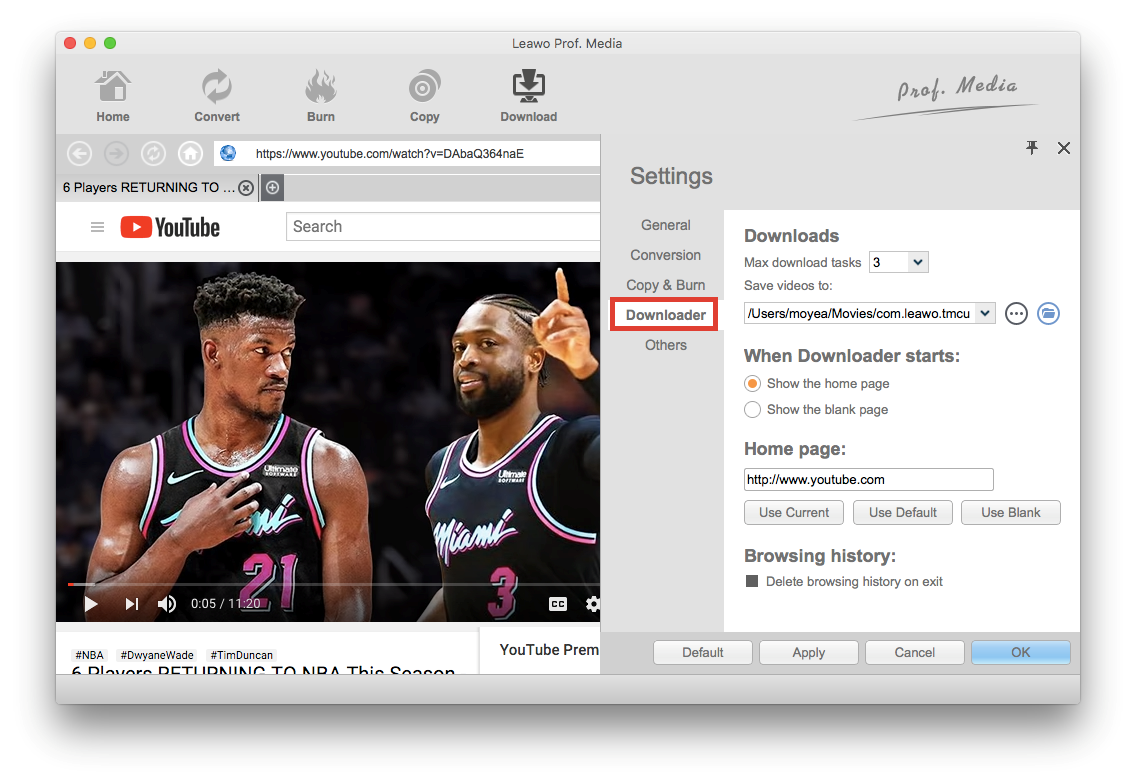Go to the Home module icon
The image size is (1136, 784).
(113, 88)
